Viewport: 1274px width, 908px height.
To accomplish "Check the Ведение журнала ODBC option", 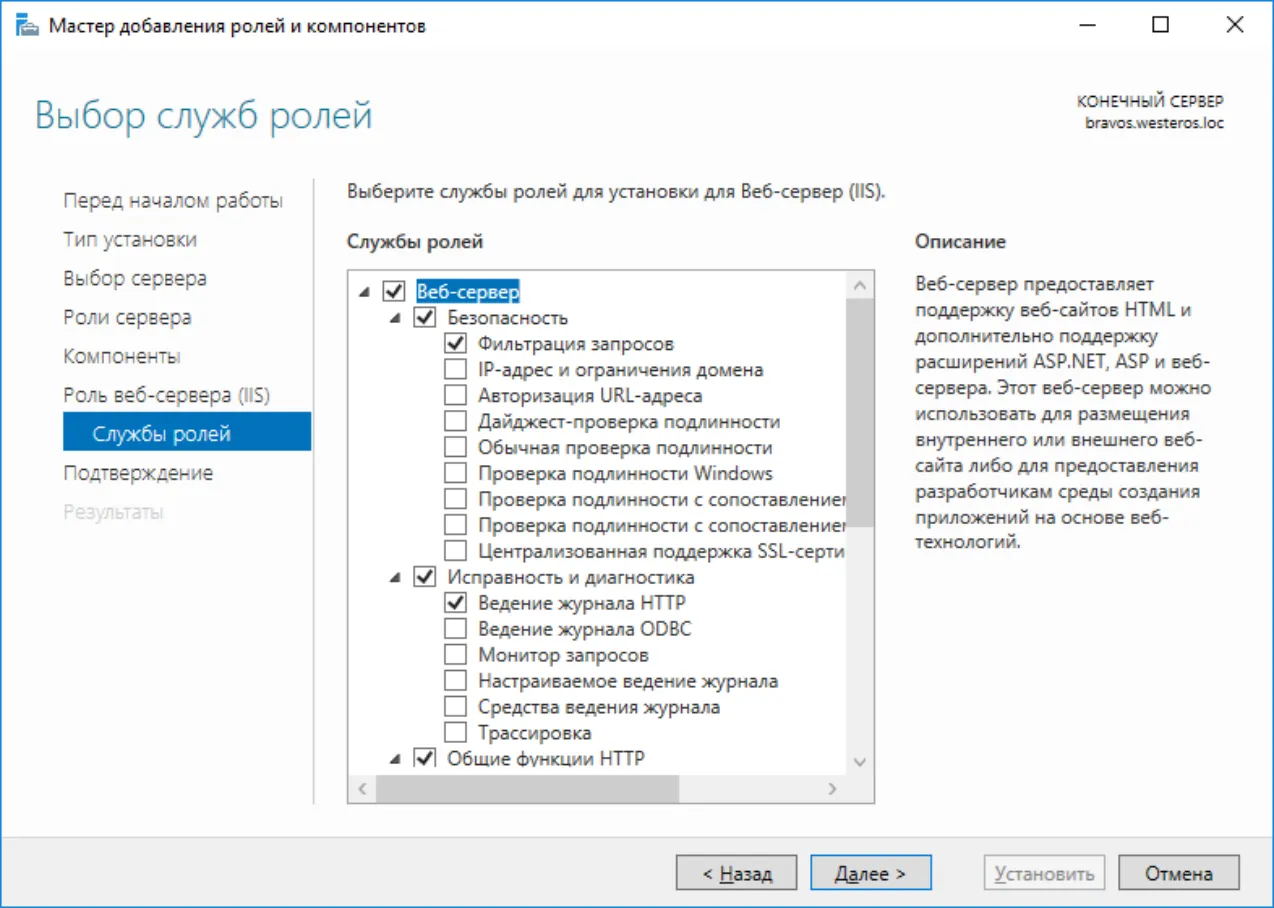I will [455, 629].
